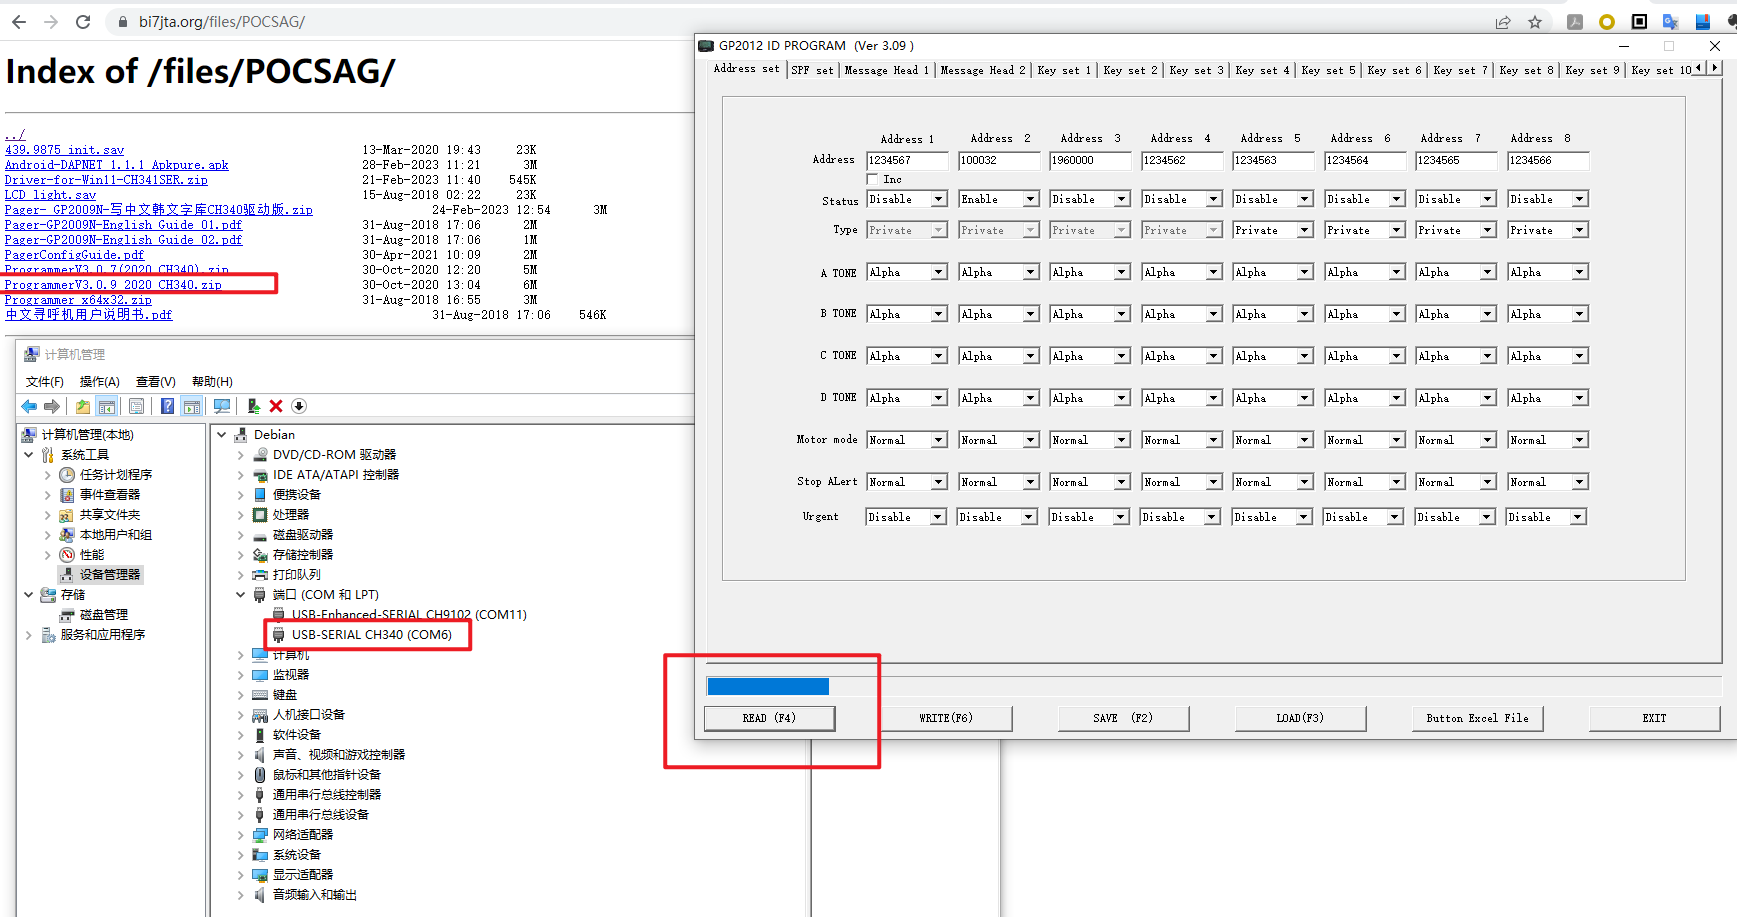Click the red X uninstall device icon
Image resolution: width=1737 pixels, height=917 pixels.
(276, 406)
